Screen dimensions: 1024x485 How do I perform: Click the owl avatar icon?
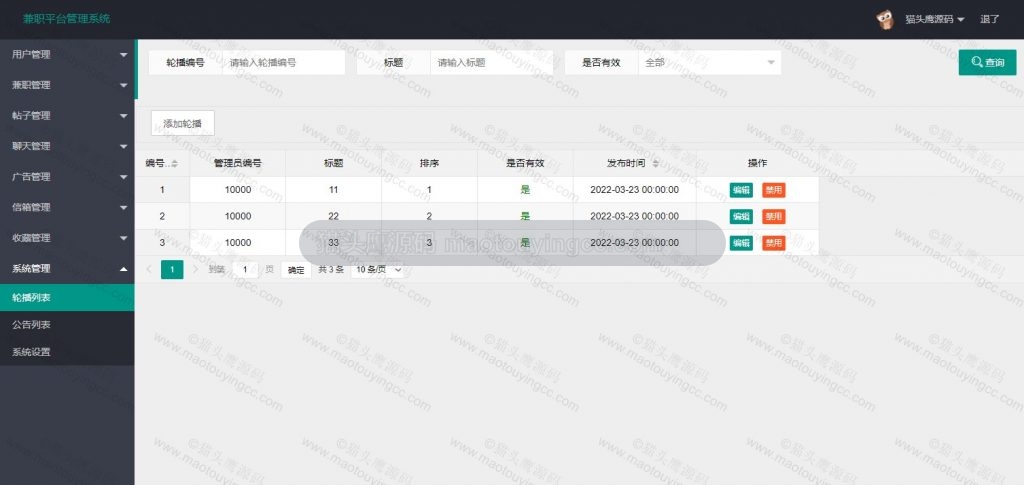click(885, 20)
